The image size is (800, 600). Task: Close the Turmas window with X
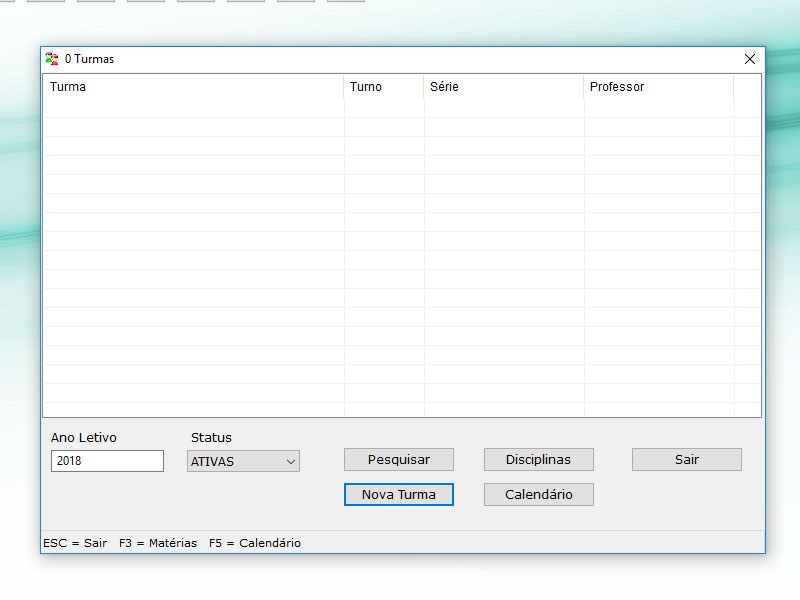(750, 59)
